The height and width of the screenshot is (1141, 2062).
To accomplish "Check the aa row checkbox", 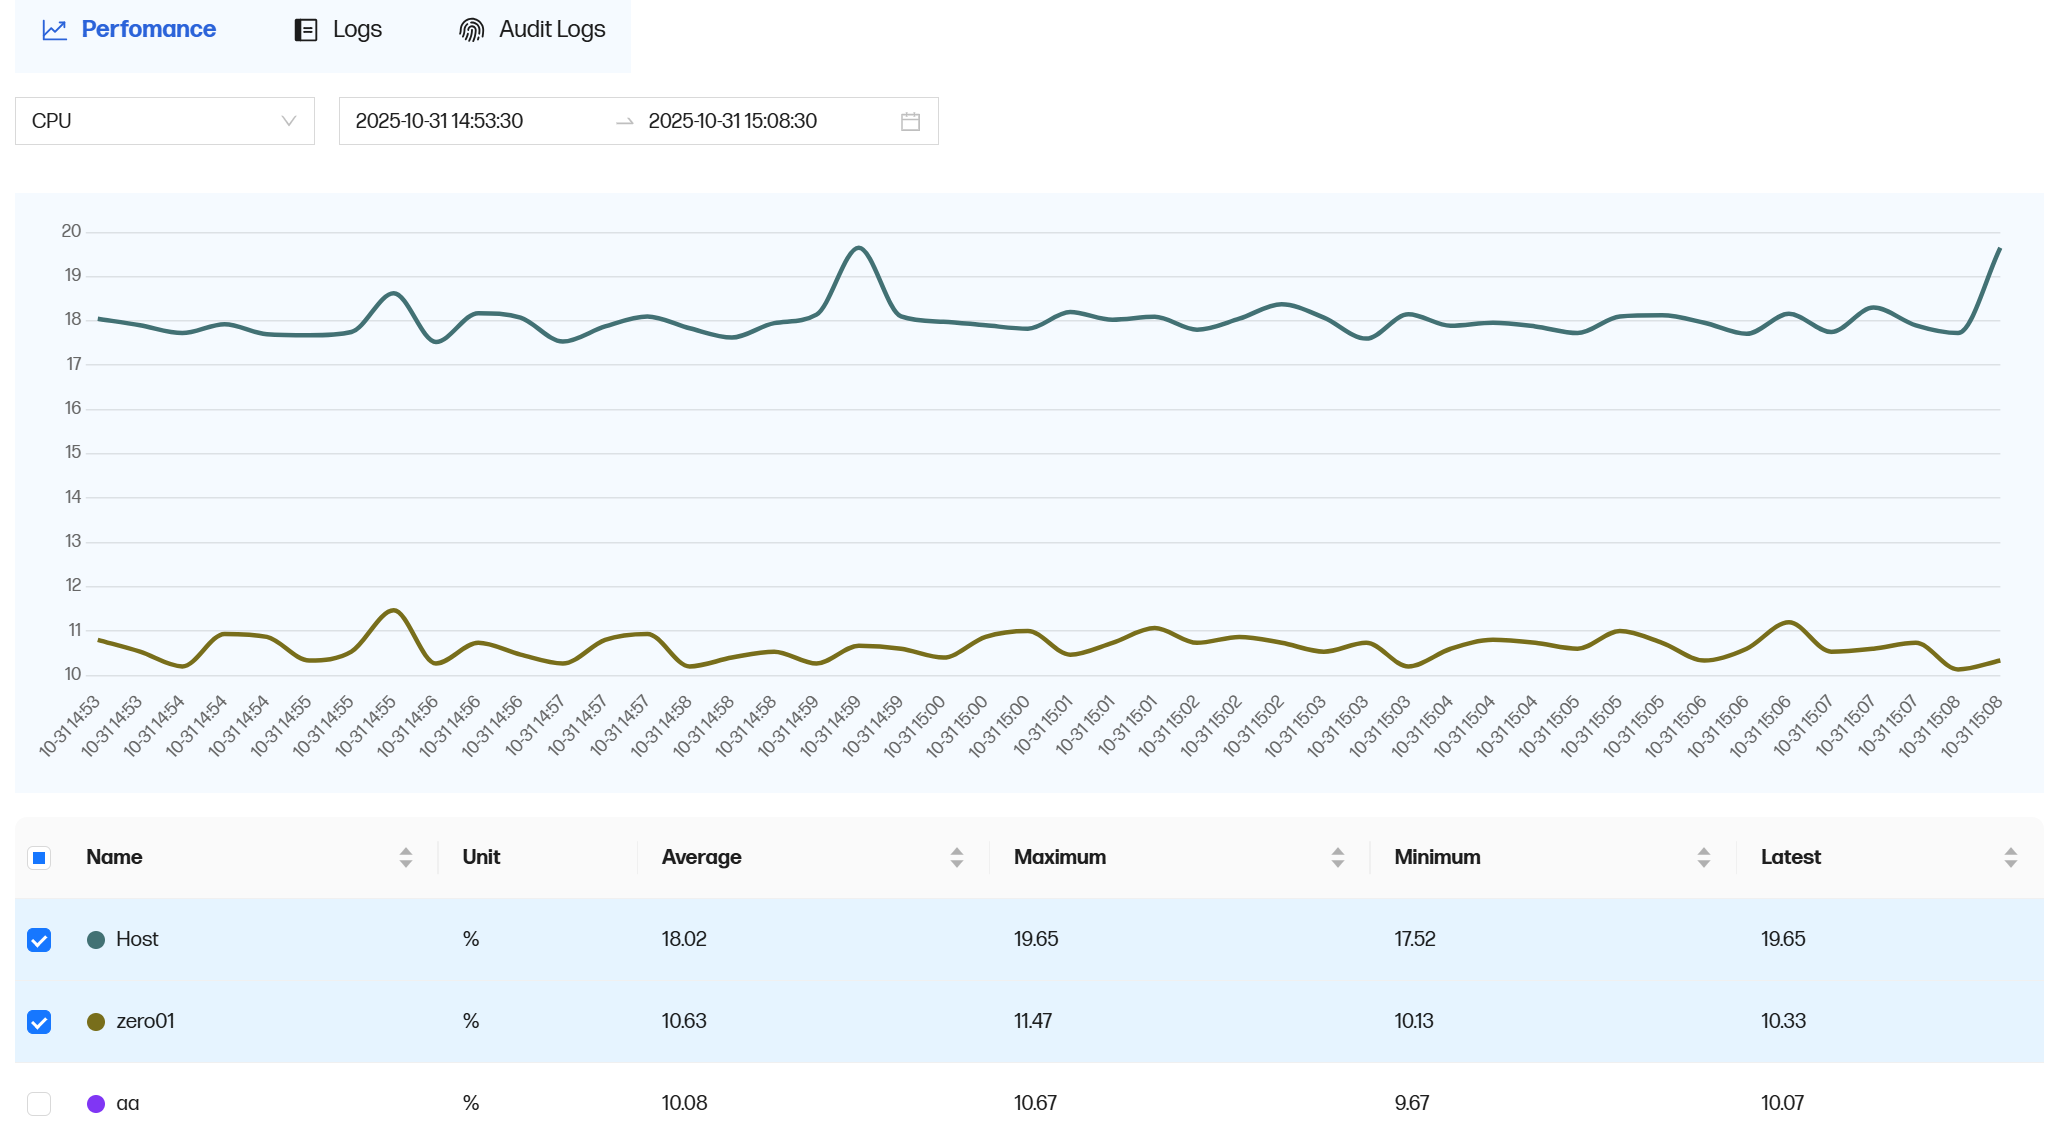I will pyautogui.click(x=39, y=1104).
